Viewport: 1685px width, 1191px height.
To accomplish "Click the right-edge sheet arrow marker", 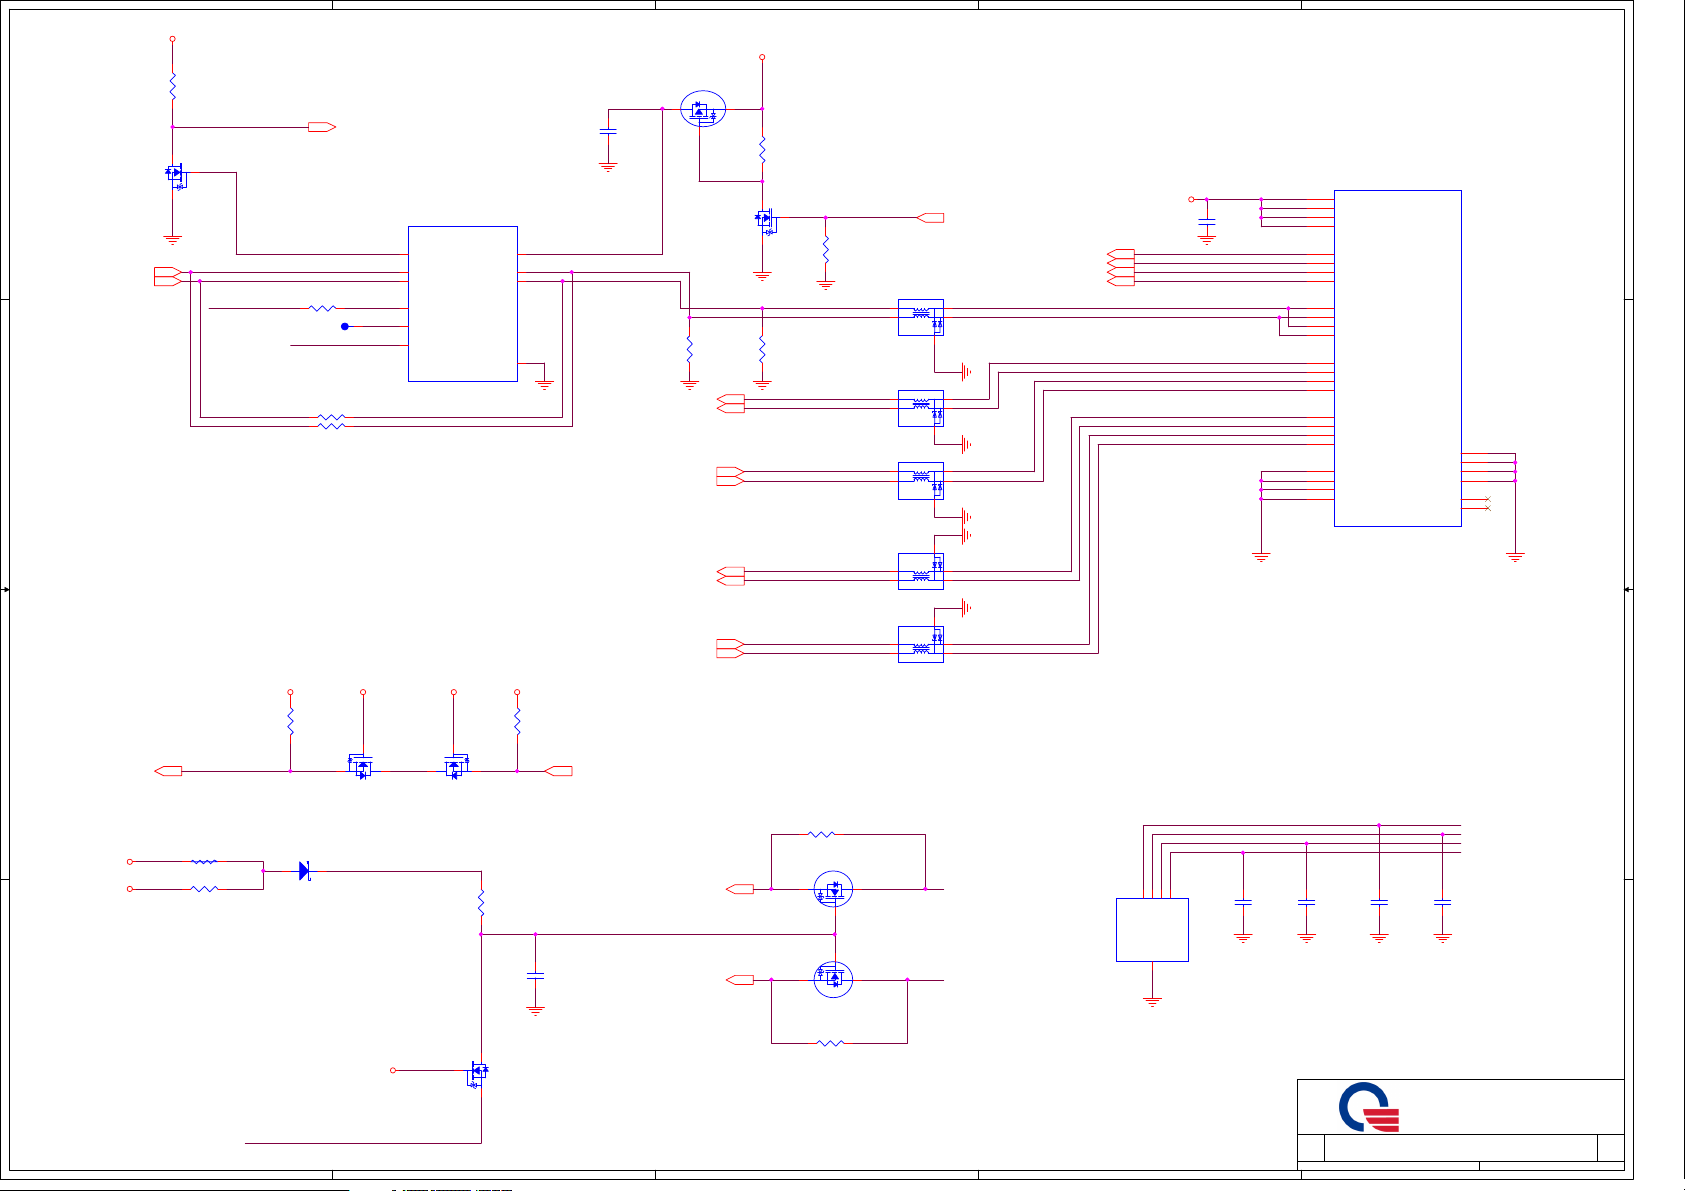I will pyautogui.click(x=1628, y=590).
